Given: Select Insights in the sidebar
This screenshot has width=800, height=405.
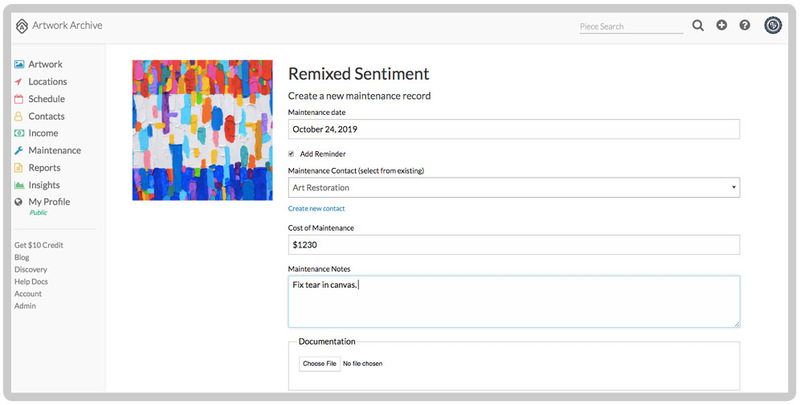Looking at the screenshot, I should point(44,185).
